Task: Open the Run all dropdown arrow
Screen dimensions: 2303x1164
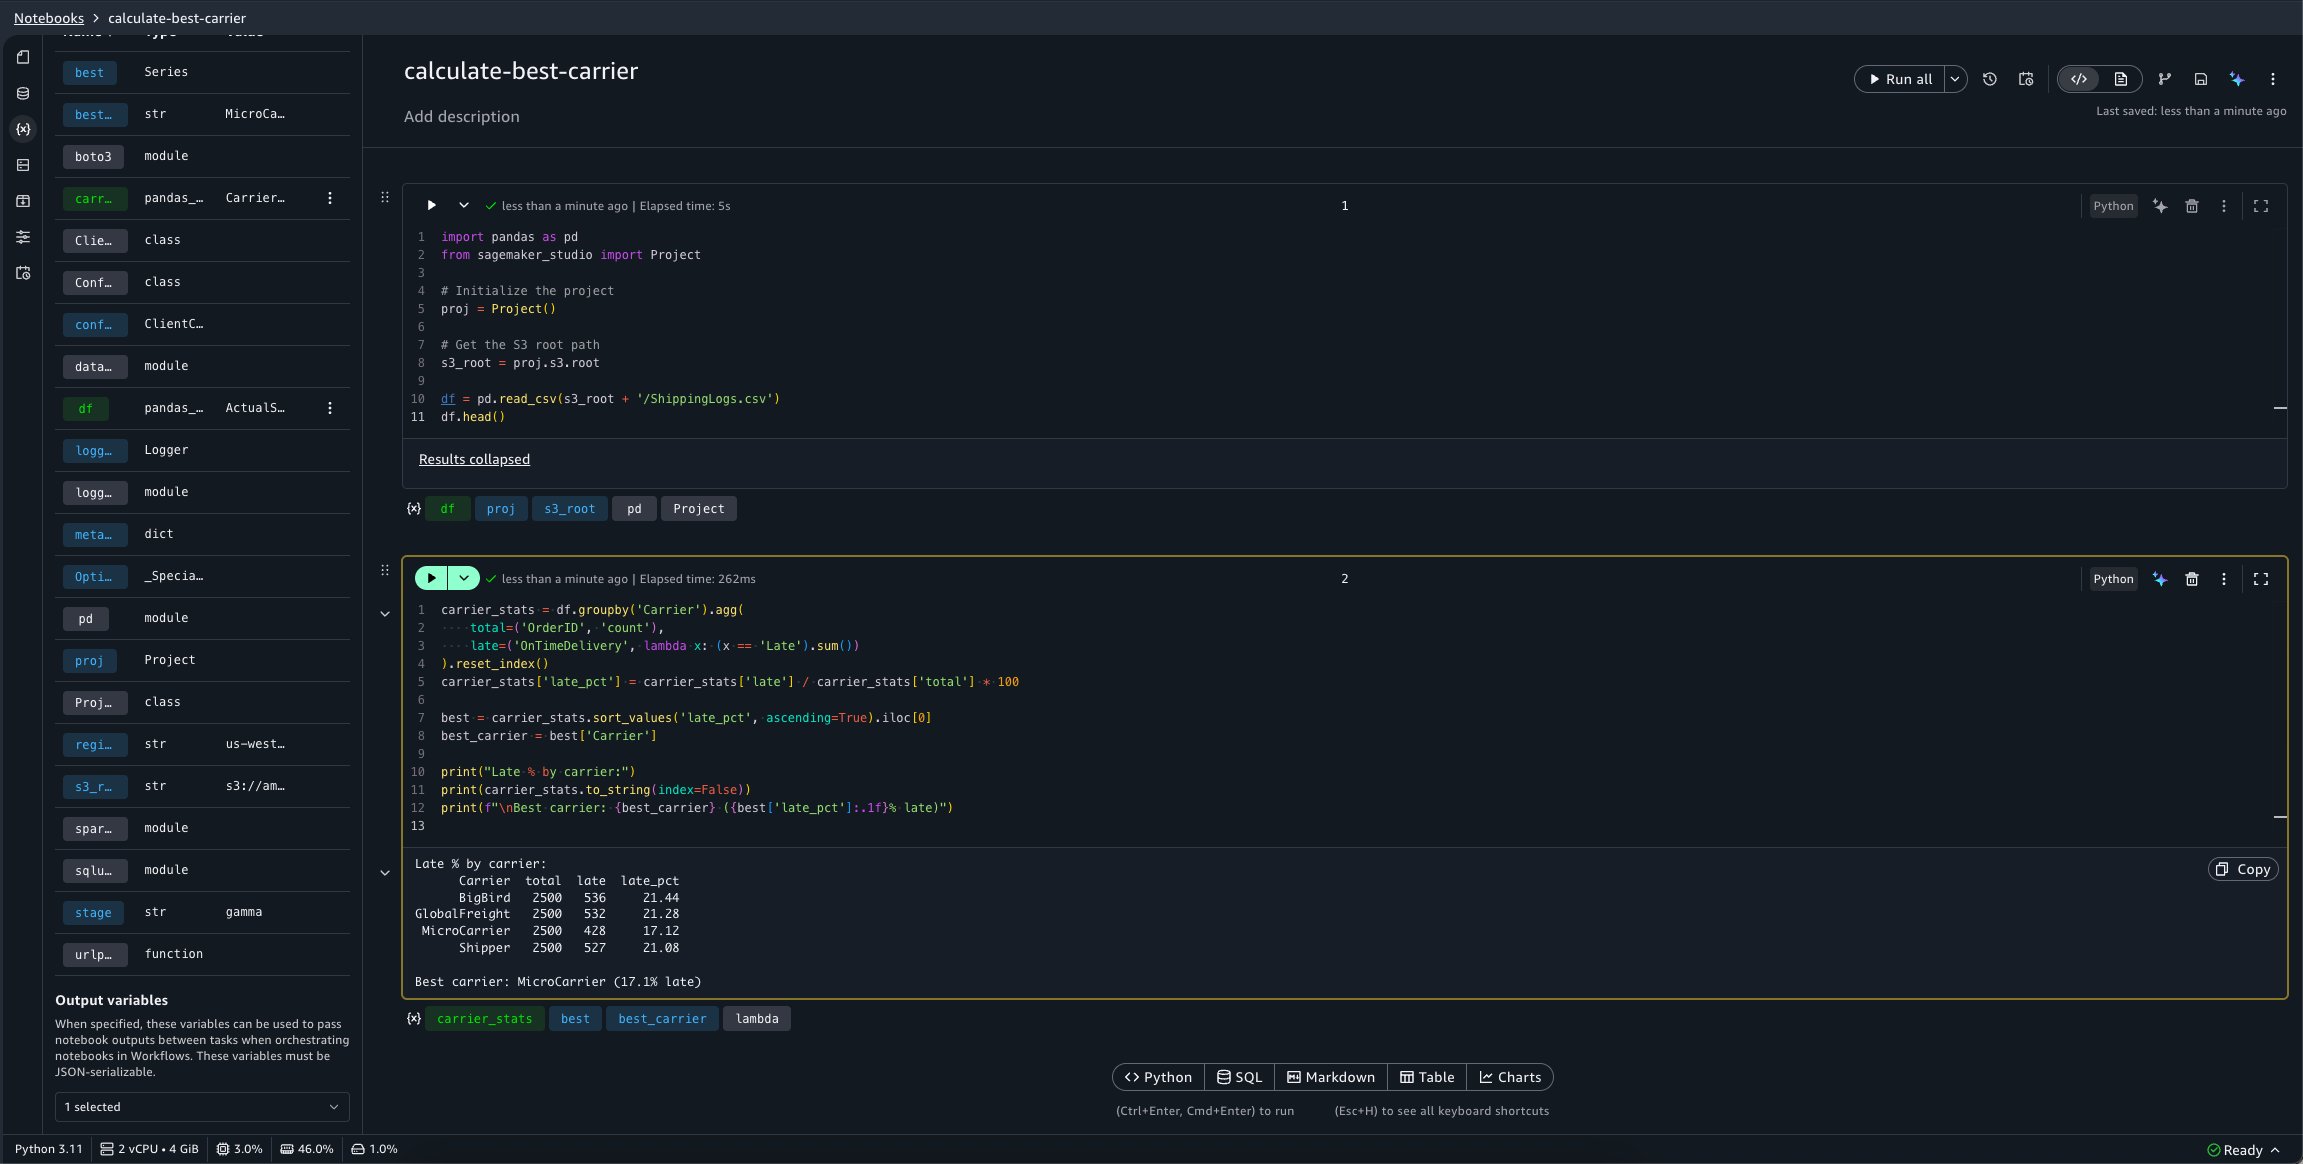Action: click(x=1955, y=79)
